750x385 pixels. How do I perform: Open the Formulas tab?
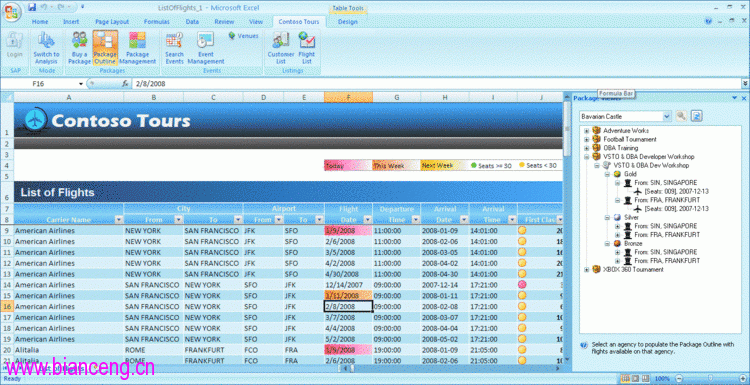[156, 22]
